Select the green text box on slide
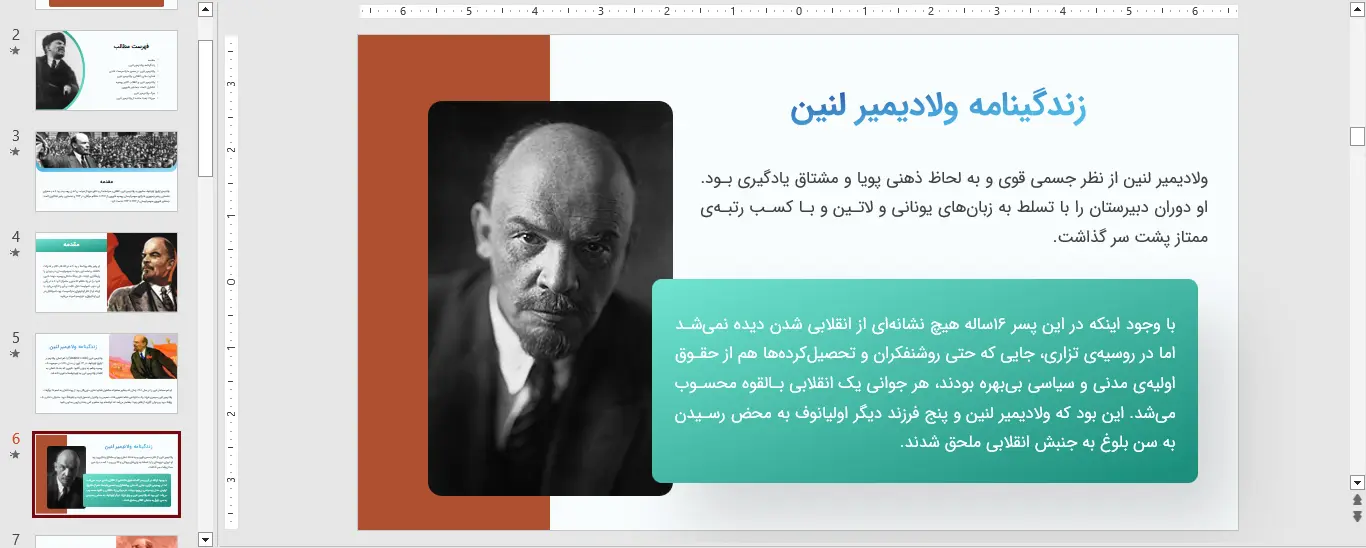Image resolution: width=1366 pixels, height=548 pixels. click(925, 381)
